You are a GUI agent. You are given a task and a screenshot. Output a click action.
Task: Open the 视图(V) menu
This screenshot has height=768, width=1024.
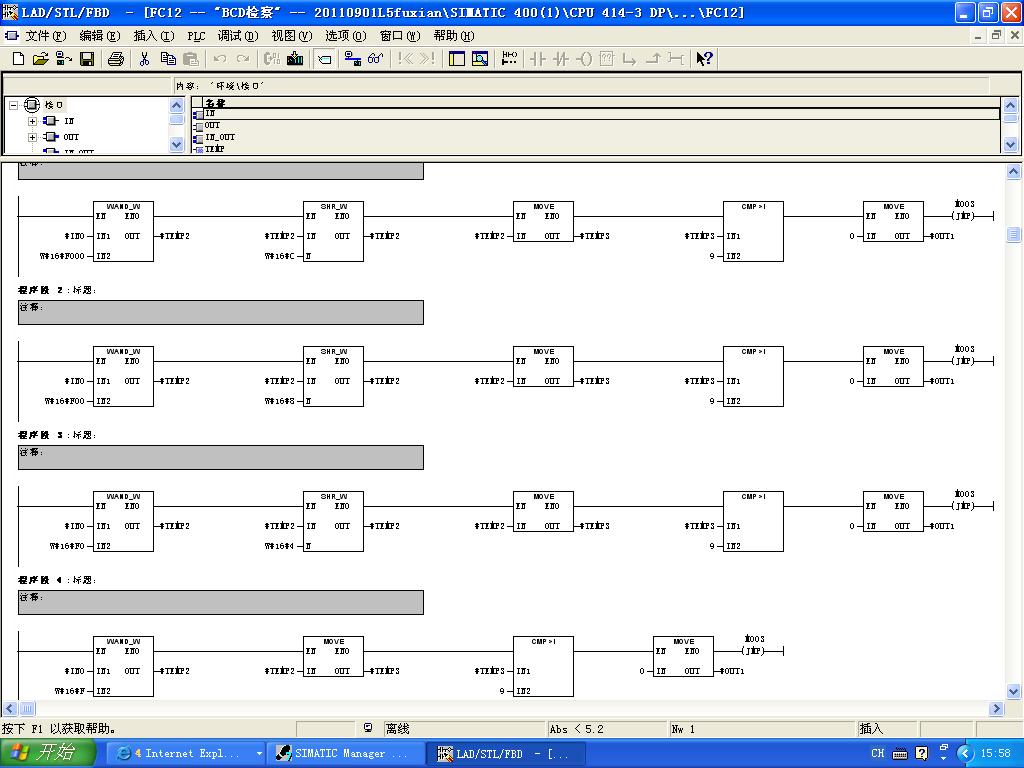[x=292, y=36]
